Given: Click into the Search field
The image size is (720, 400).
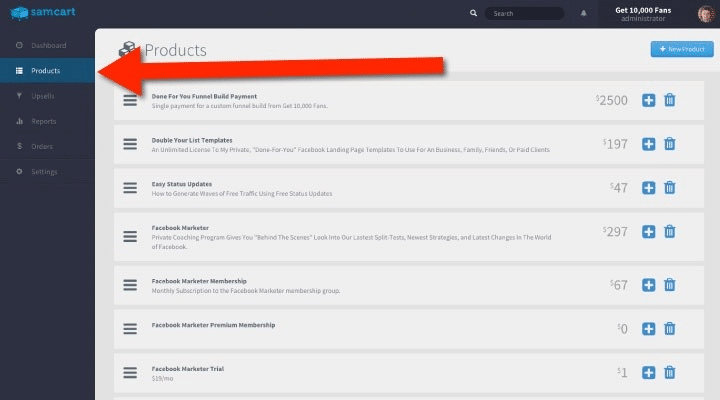Looking at the screenshot, I should (524, 13).
